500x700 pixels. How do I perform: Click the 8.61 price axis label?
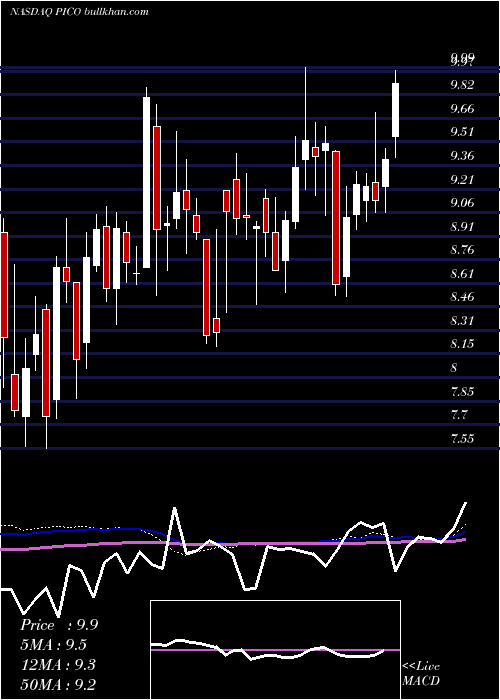point(462,273)
